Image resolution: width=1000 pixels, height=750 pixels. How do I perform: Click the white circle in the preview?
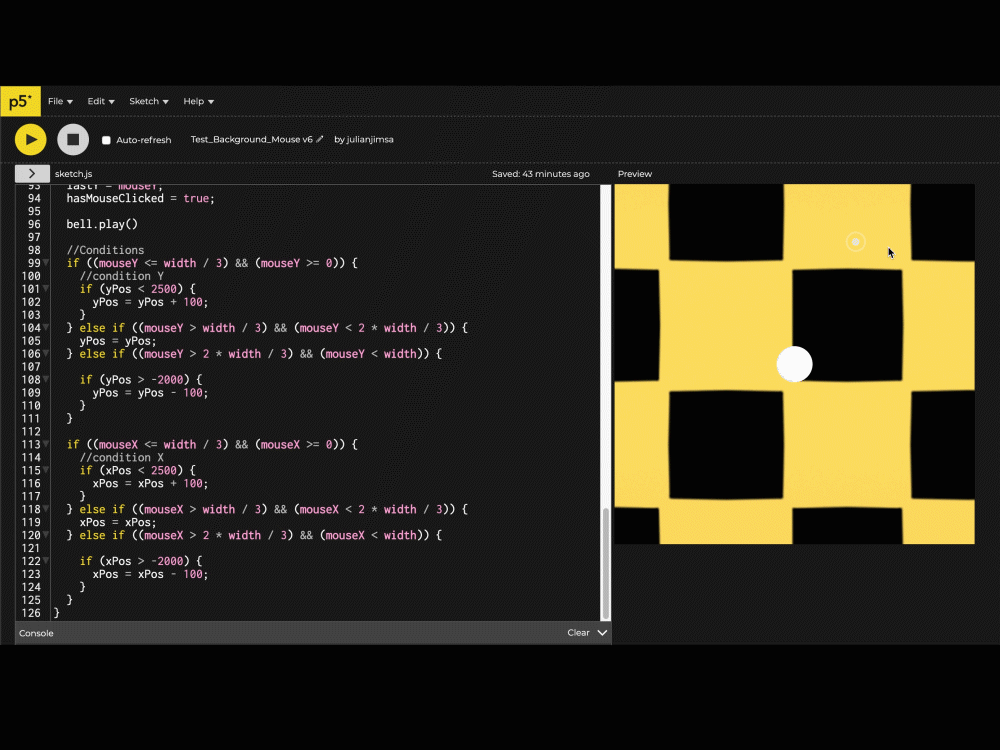[795, 365]
